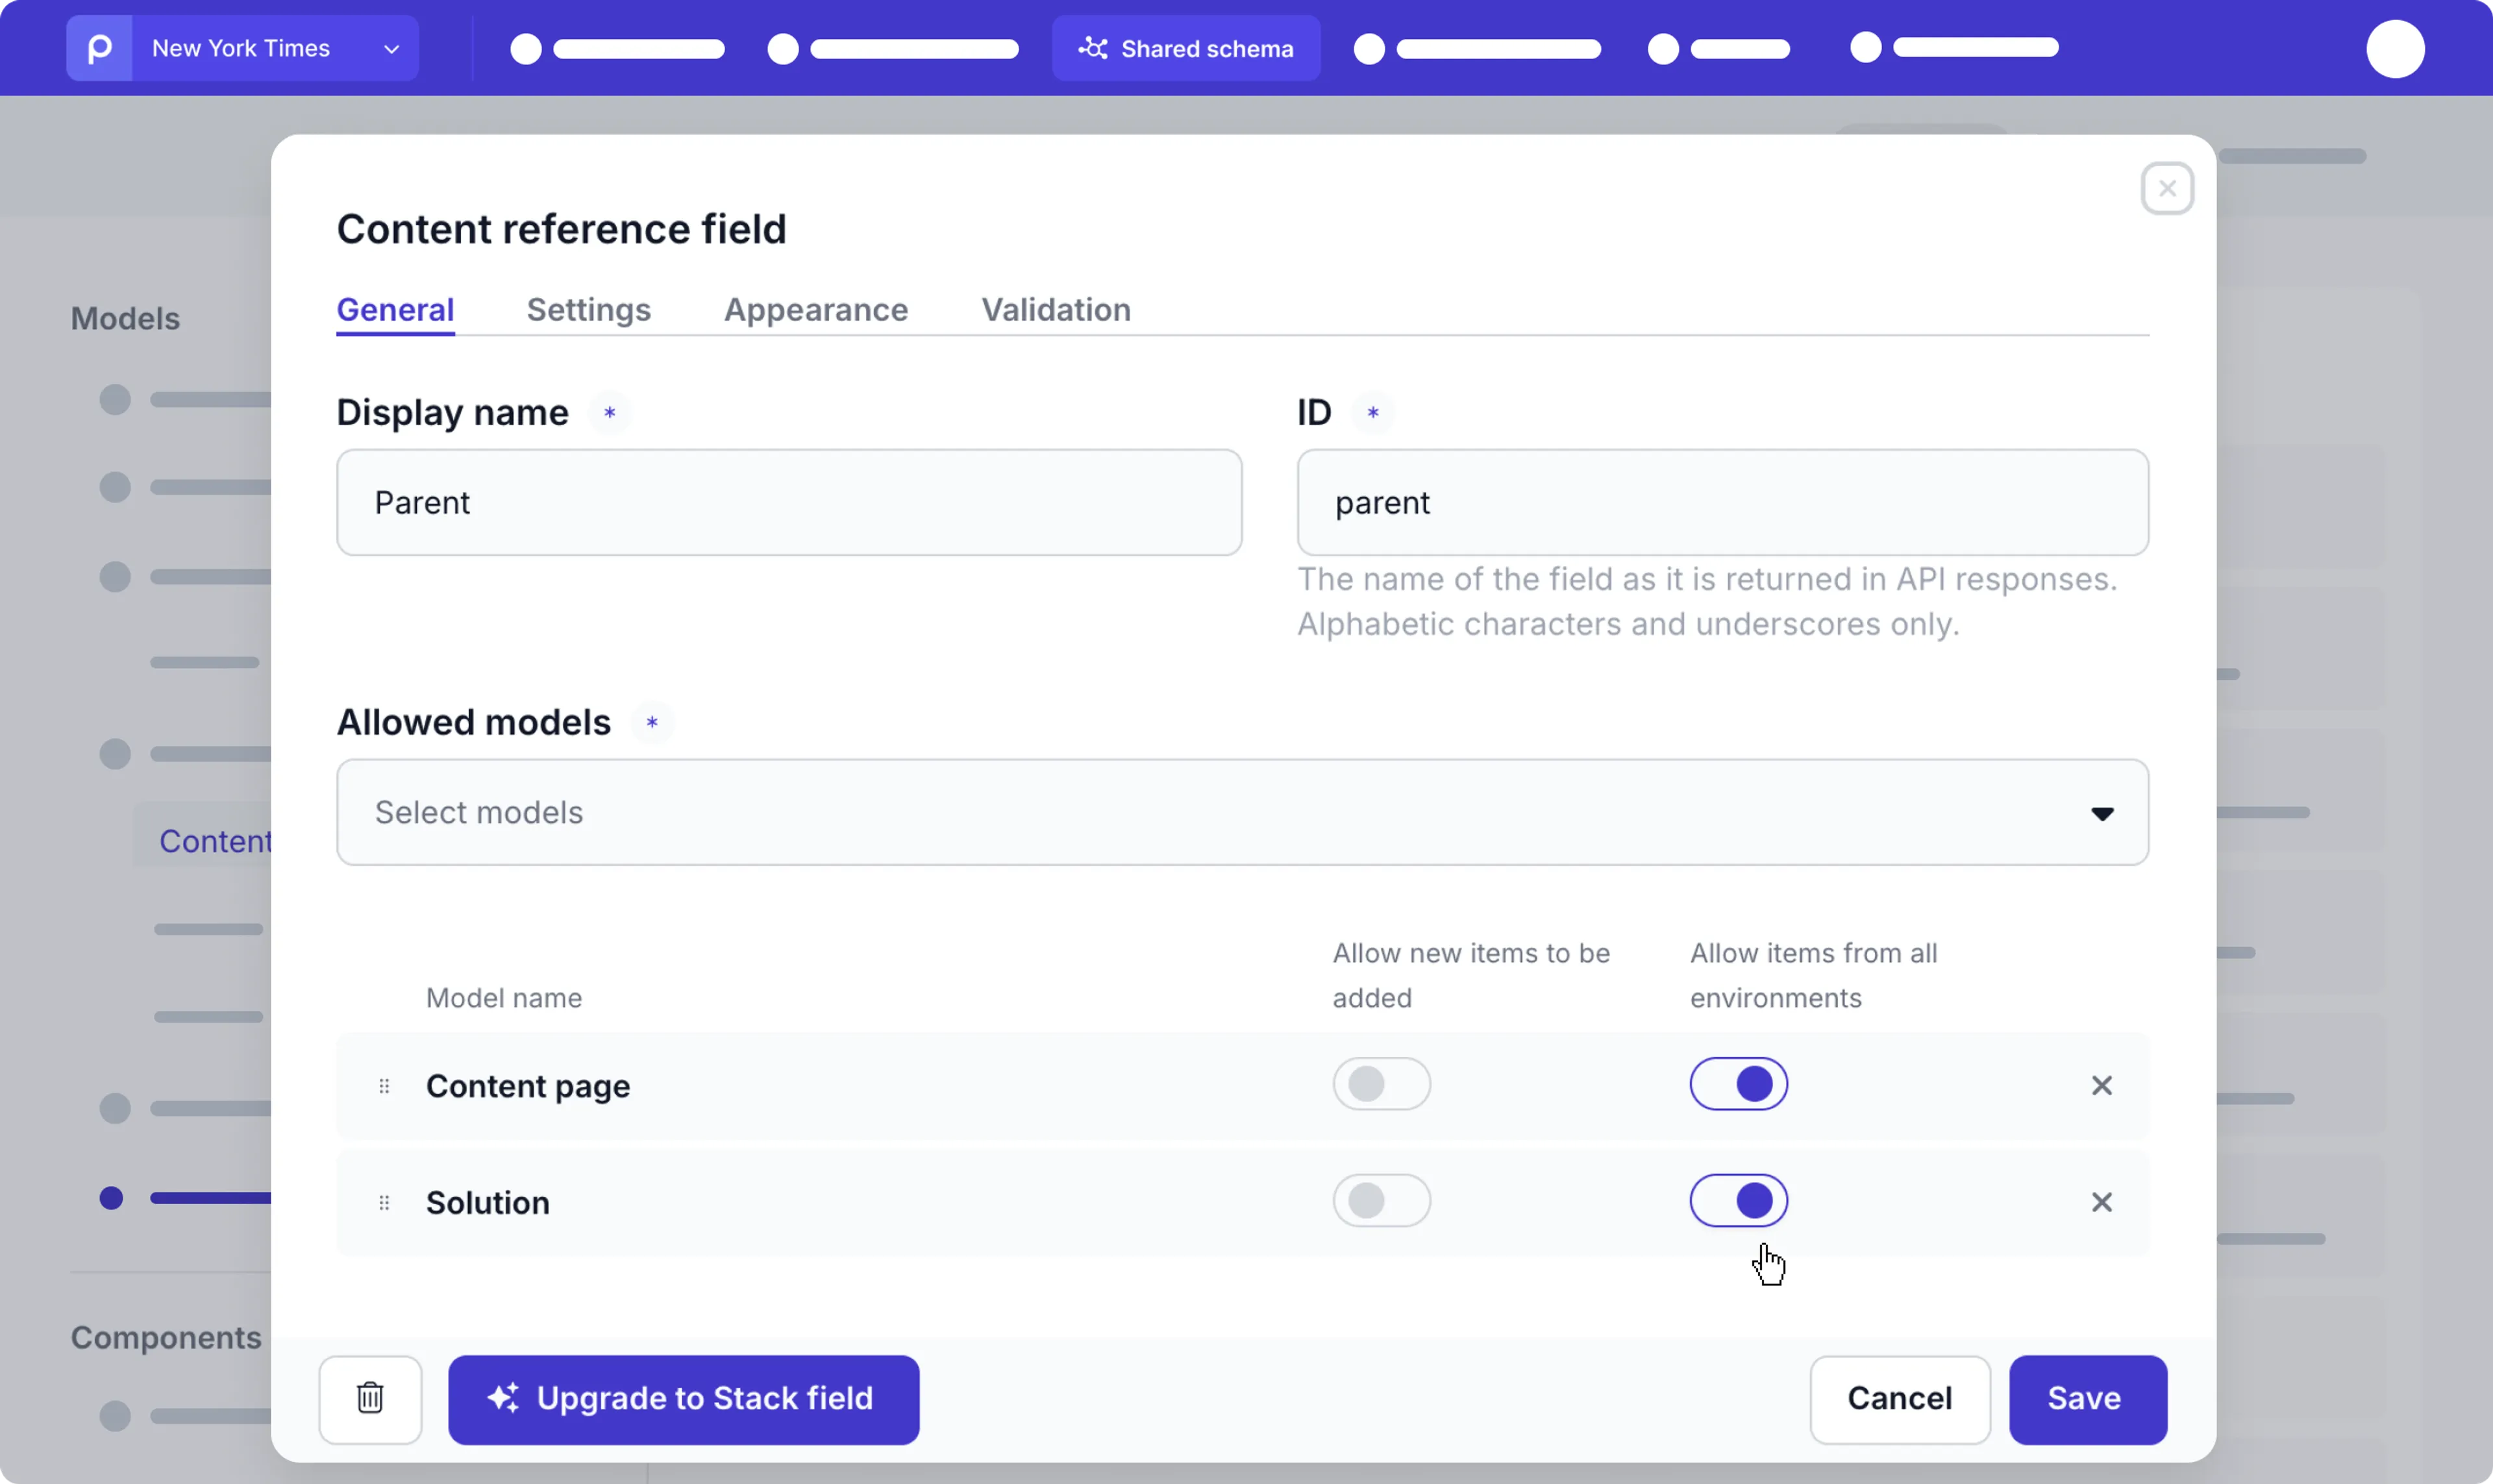This screenshot has height=1484, width=2493.
Task: Remove the Content page model row
Action: pos(2101,1085)
